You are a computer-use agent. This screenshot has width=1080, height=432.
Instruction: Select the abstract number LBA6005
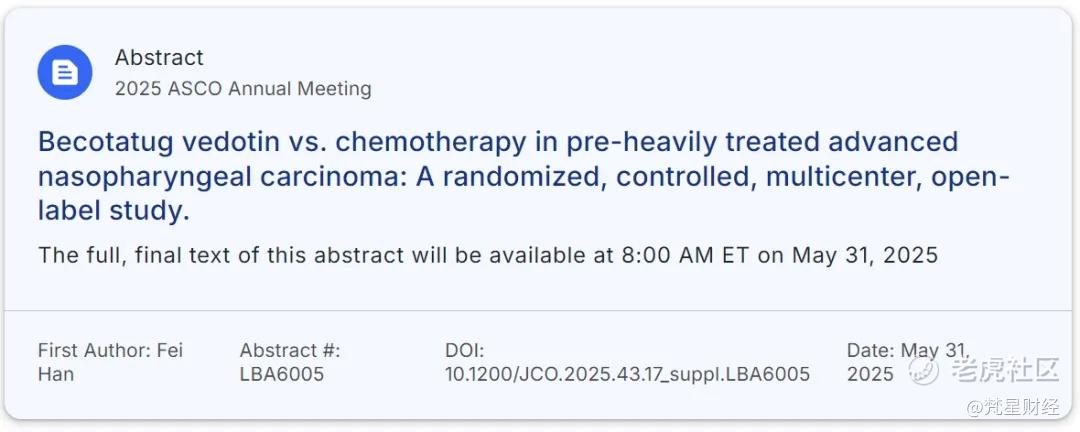click(282, 374)
